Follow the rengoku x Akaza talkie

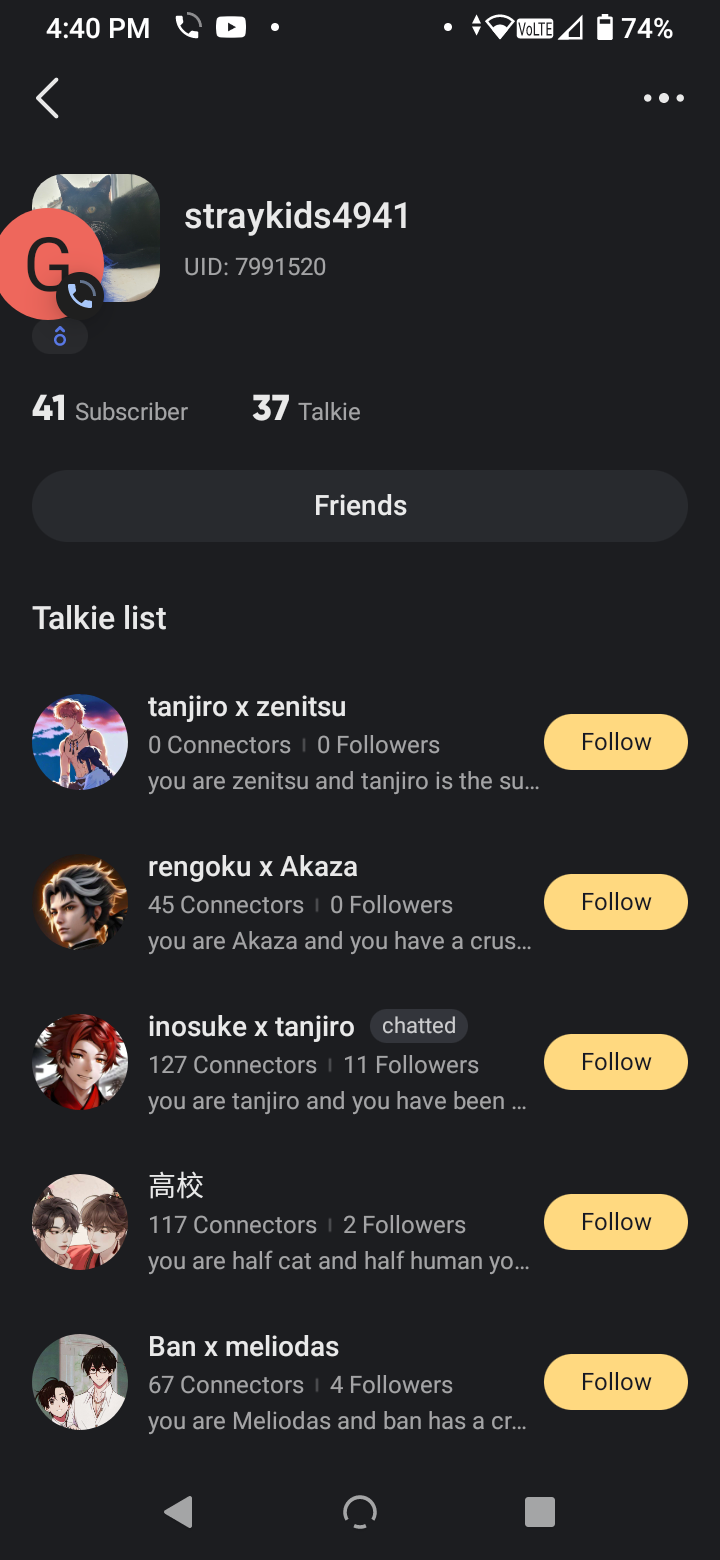click(616, 902)
